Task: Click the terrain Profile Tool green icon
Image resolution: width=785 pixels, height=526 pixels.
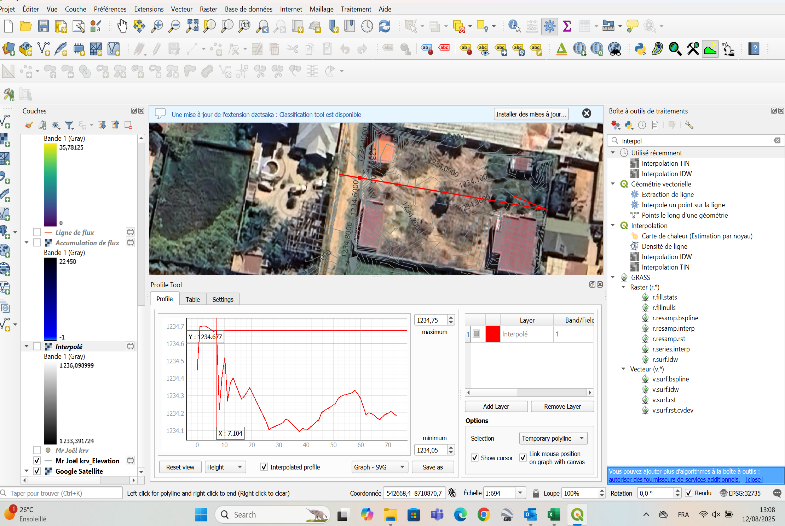Action: pyautogui.click(x=710, y=49)
